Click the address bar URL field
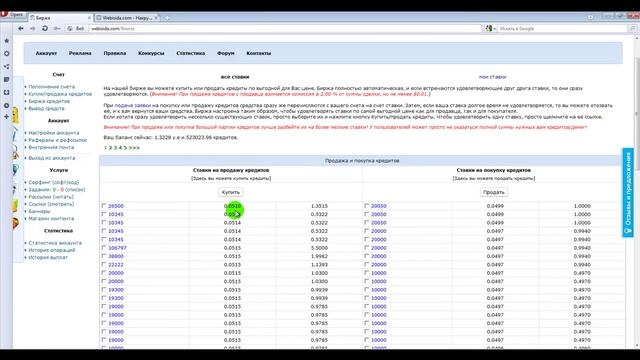Screen dimensions: 640x360 (285, 29)
